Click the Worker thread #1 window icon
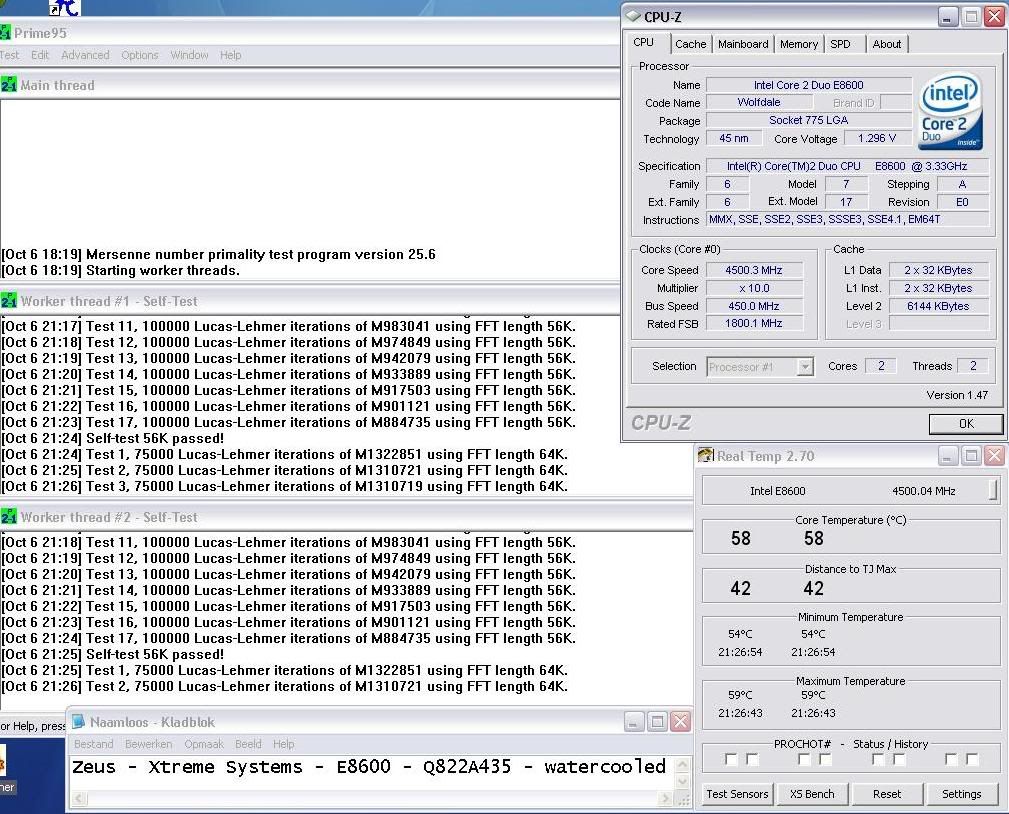This screenshot has height=814, width=1009. 8,301
